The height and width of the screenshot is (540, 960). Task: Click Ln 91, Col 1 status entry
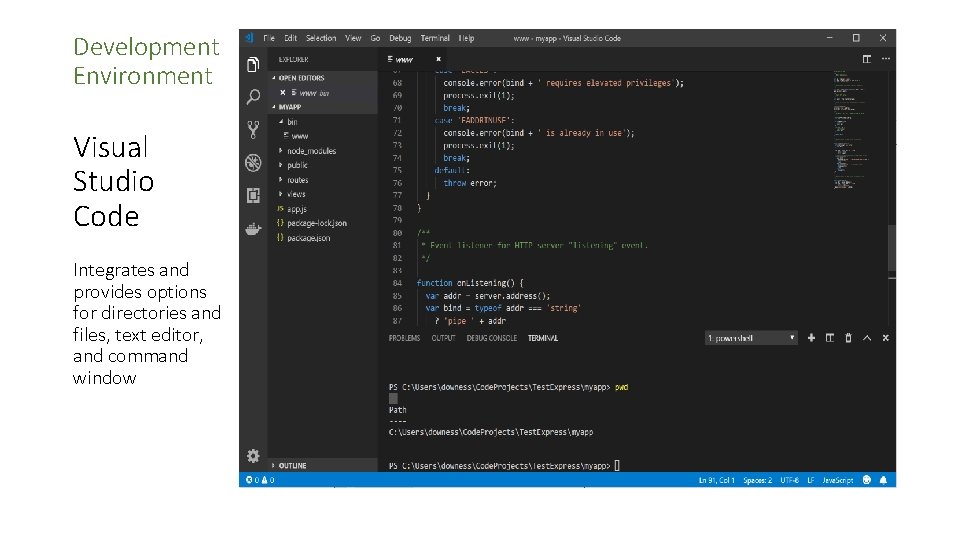[716, 480]
